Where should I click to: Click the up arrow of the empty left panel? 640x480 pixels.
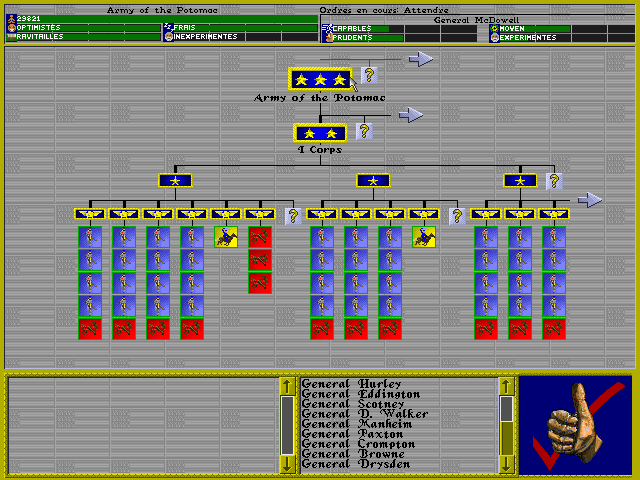(287, 386)
